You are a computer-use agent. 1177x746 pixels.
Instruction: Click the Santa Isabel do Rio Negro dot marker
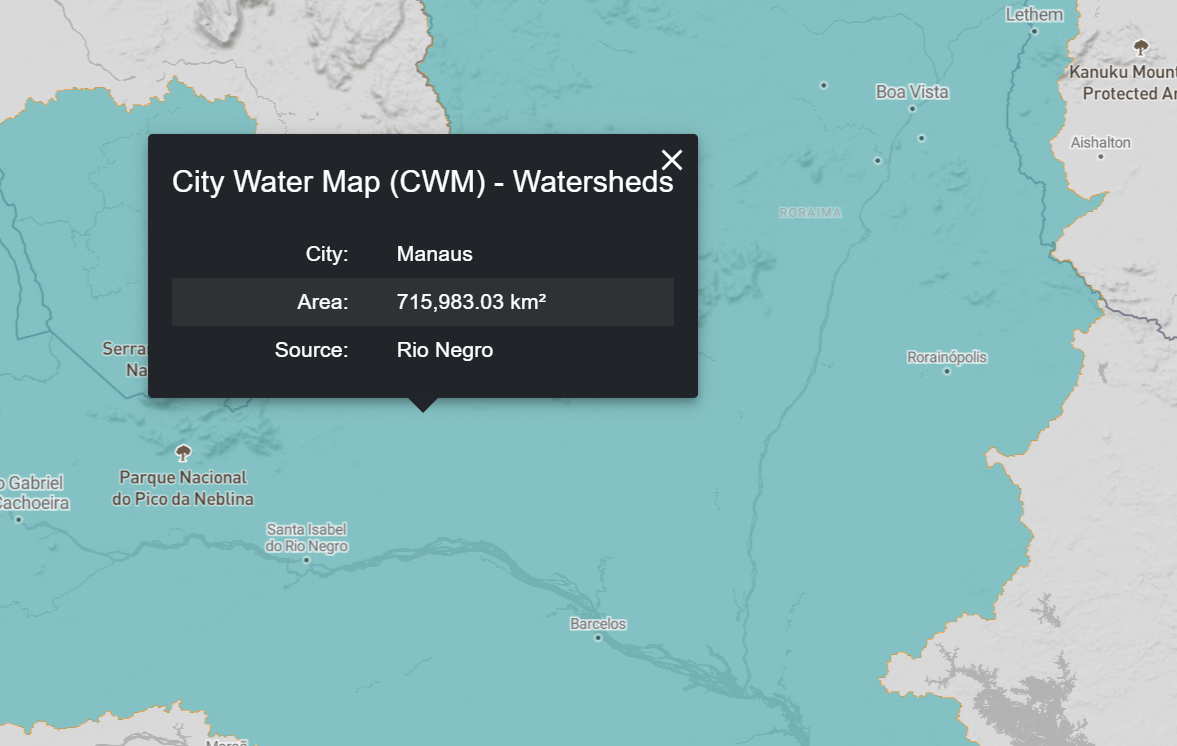(x=306, y=560)
